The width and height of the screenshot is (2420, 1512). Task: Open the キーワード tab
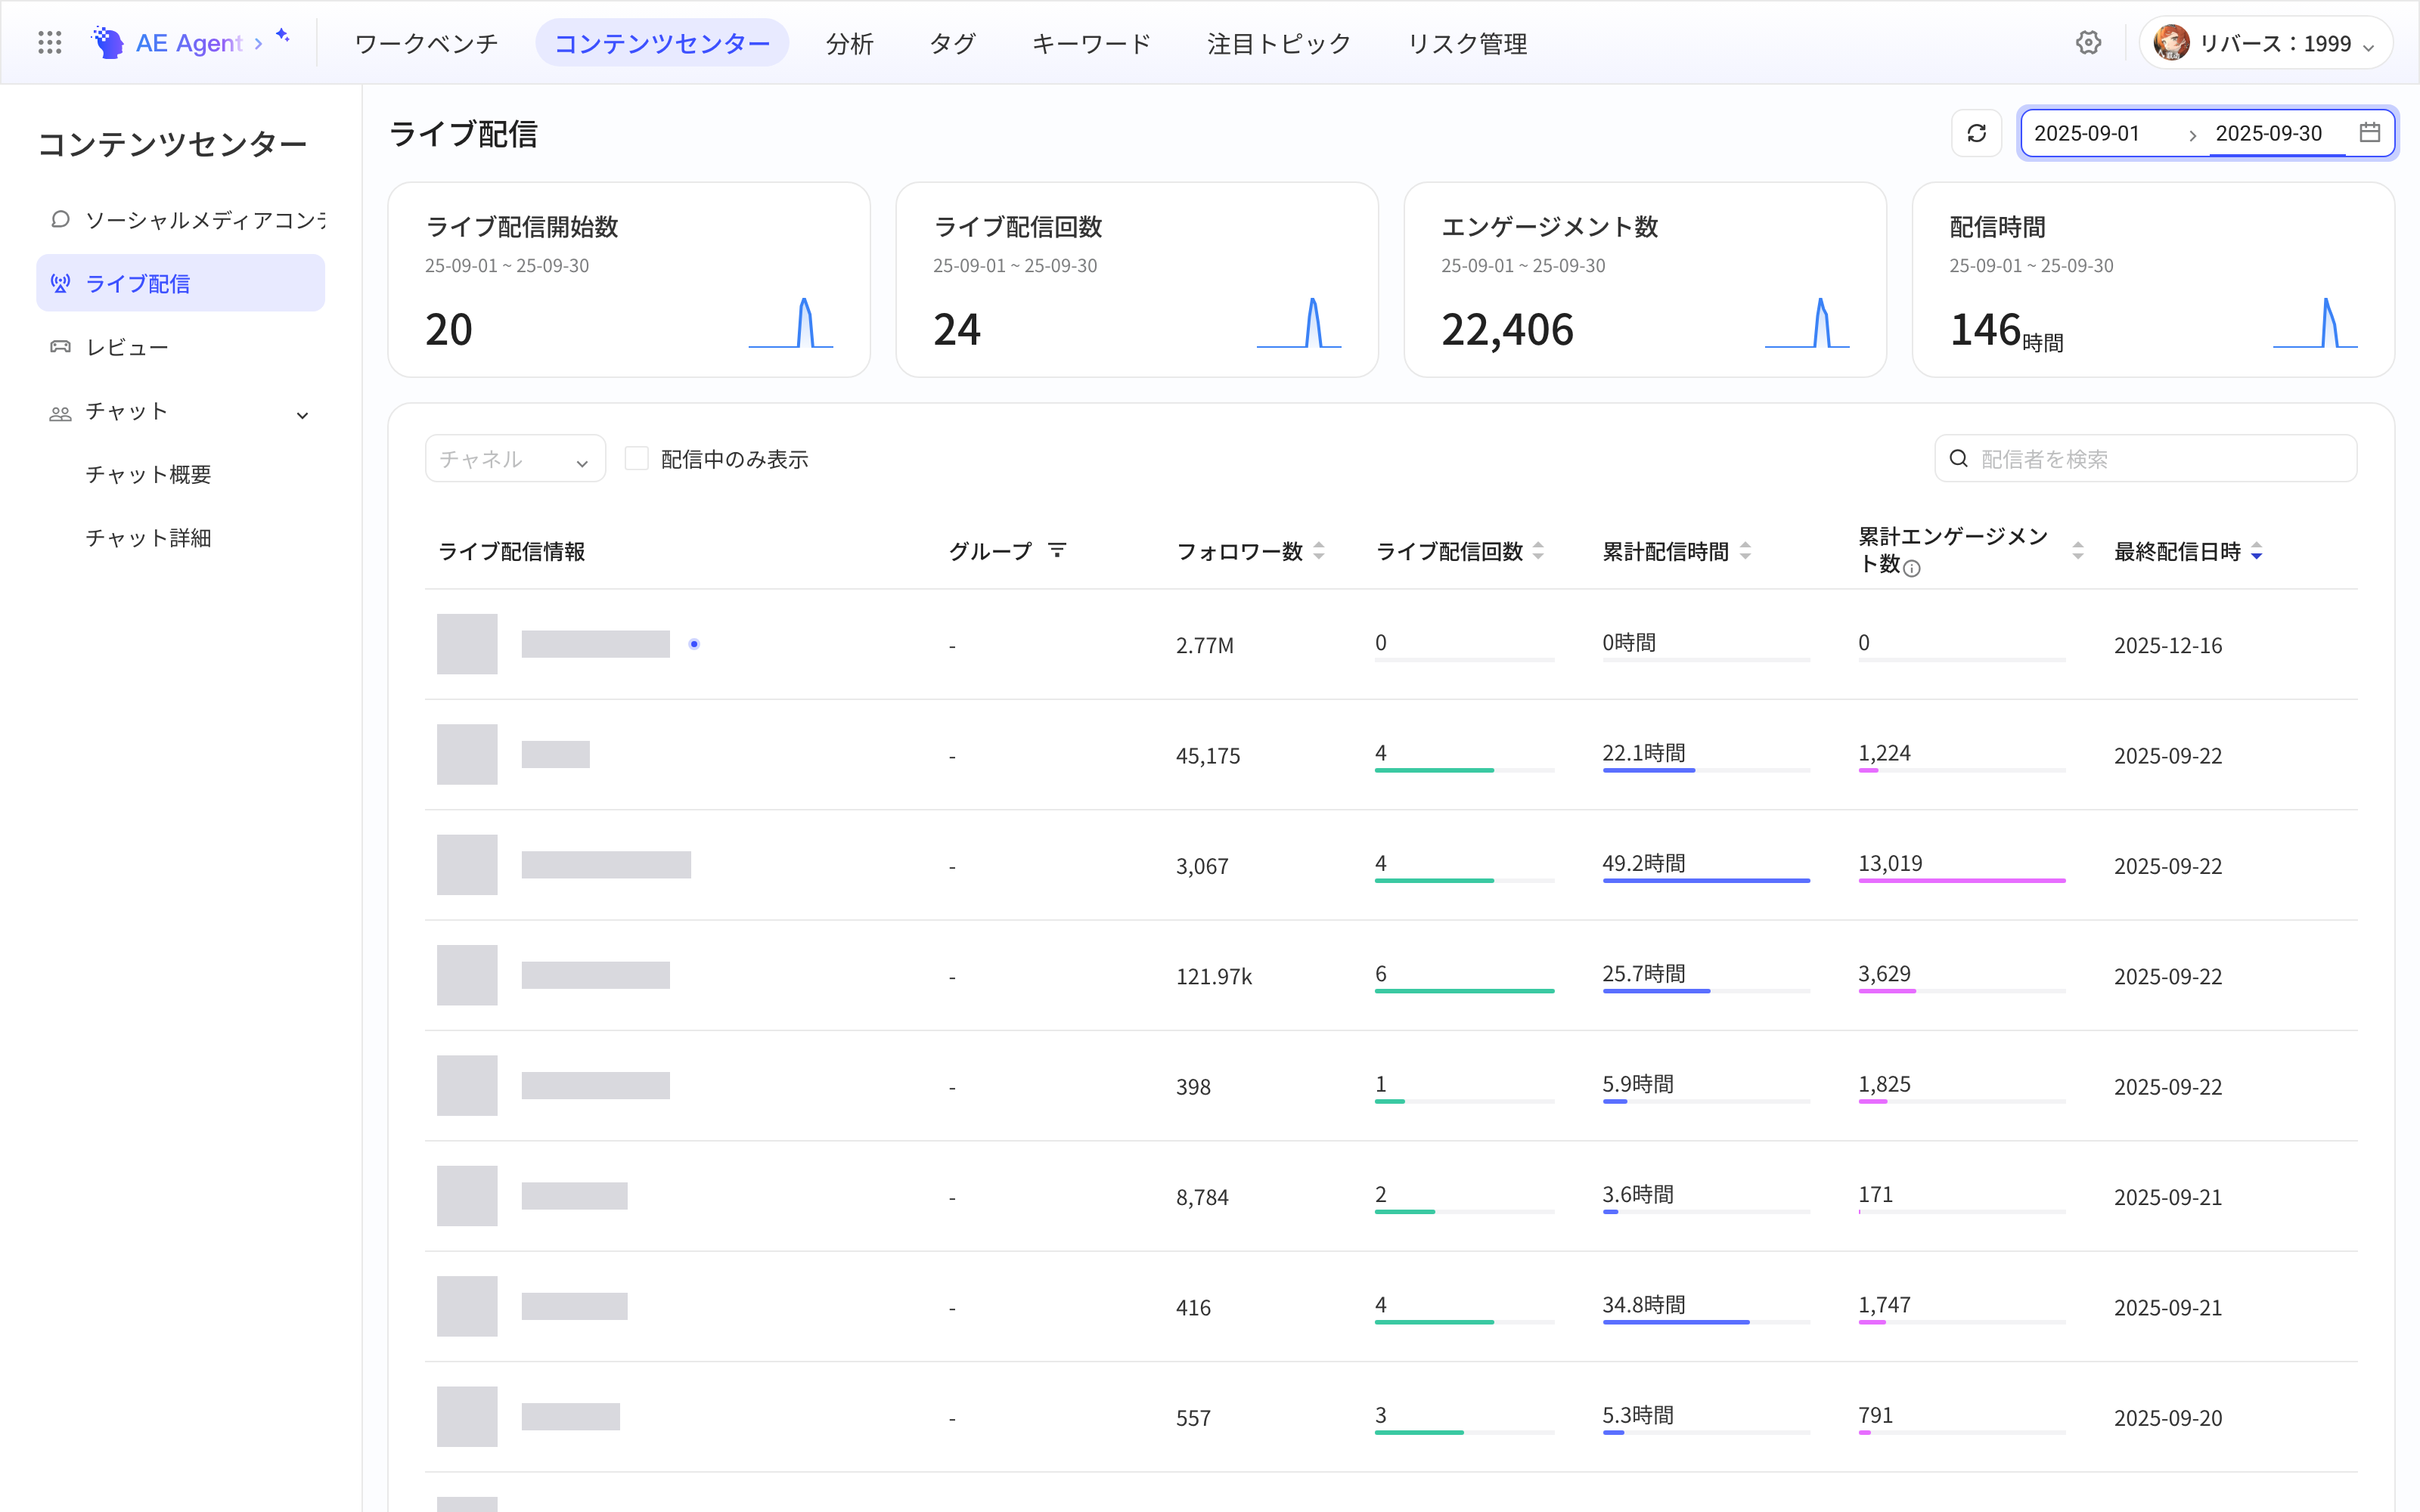[1091, 43]
